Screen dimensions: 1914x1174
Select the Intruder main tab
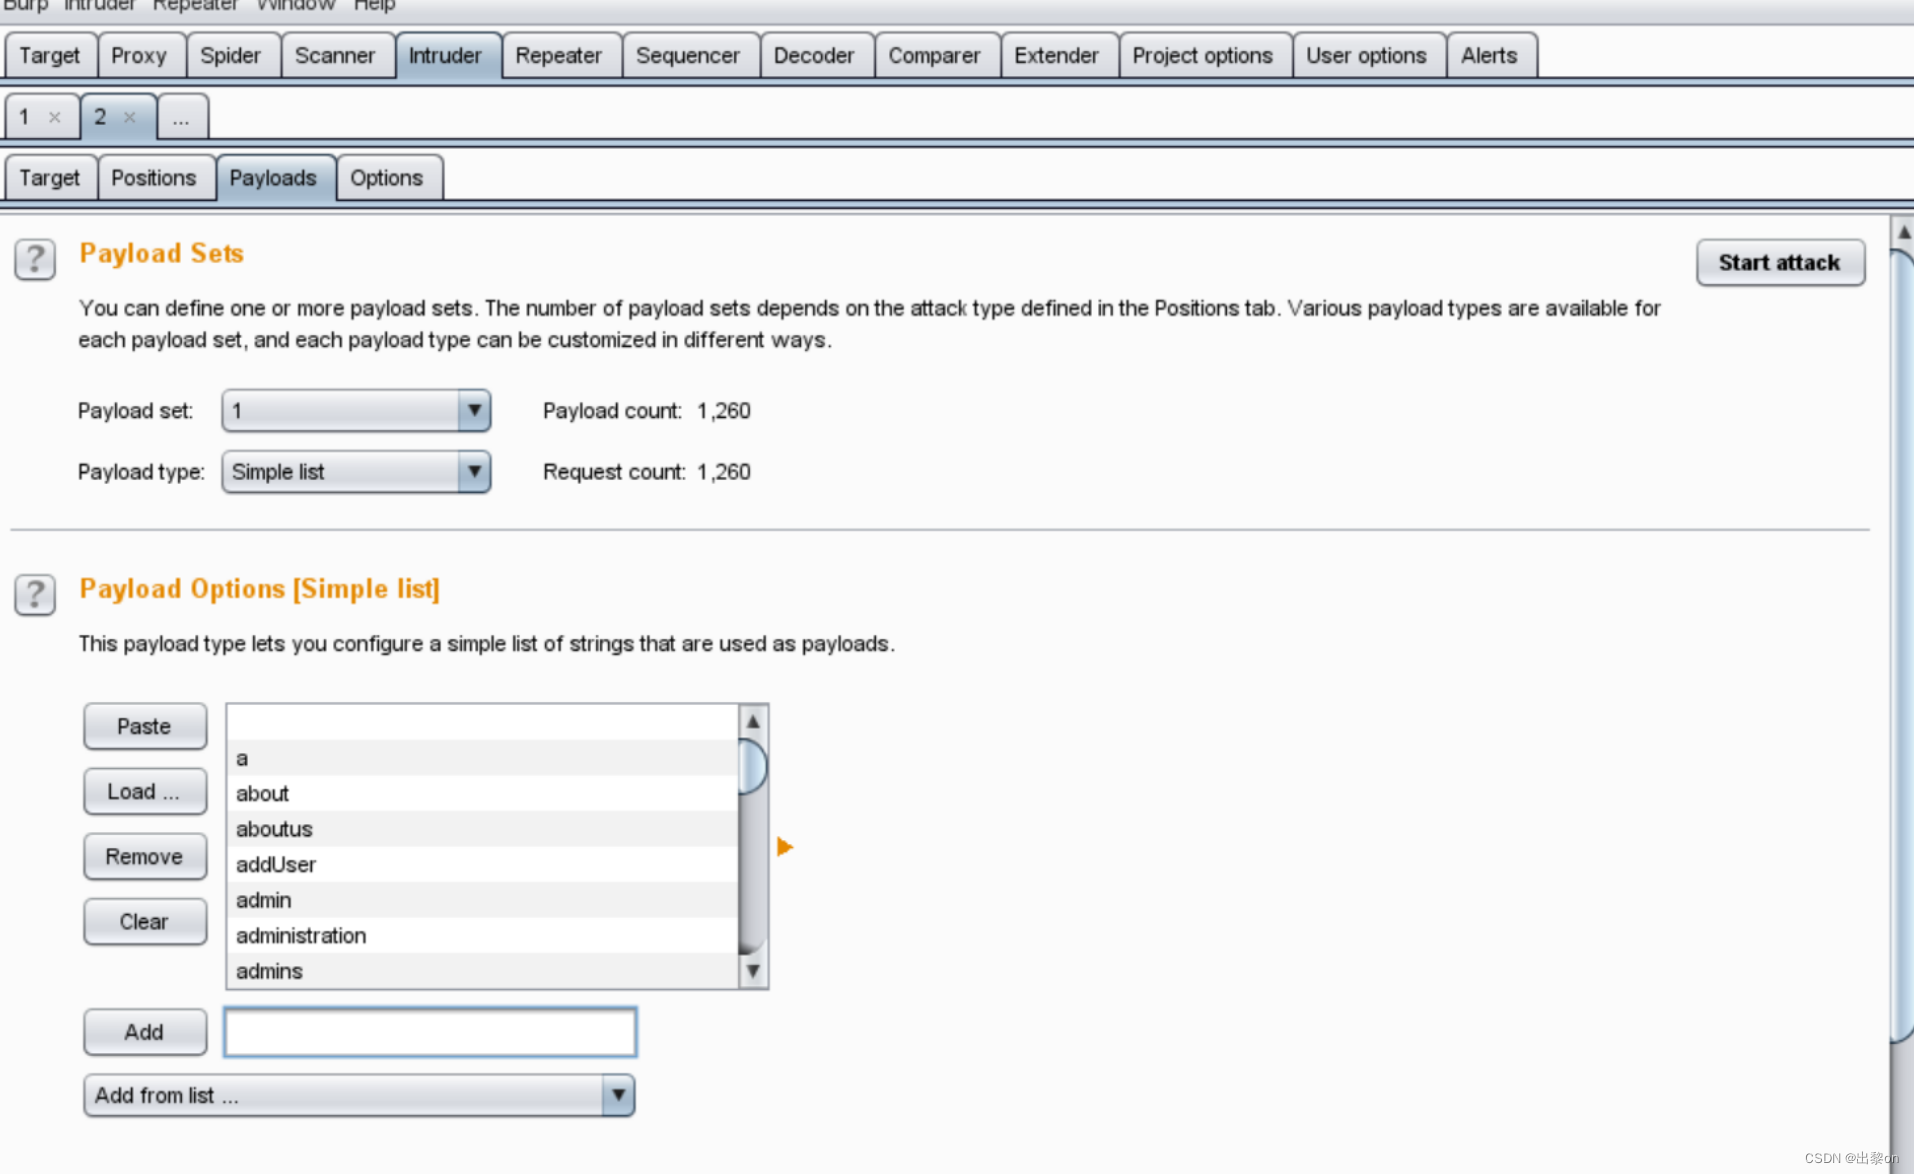point(445,56)
